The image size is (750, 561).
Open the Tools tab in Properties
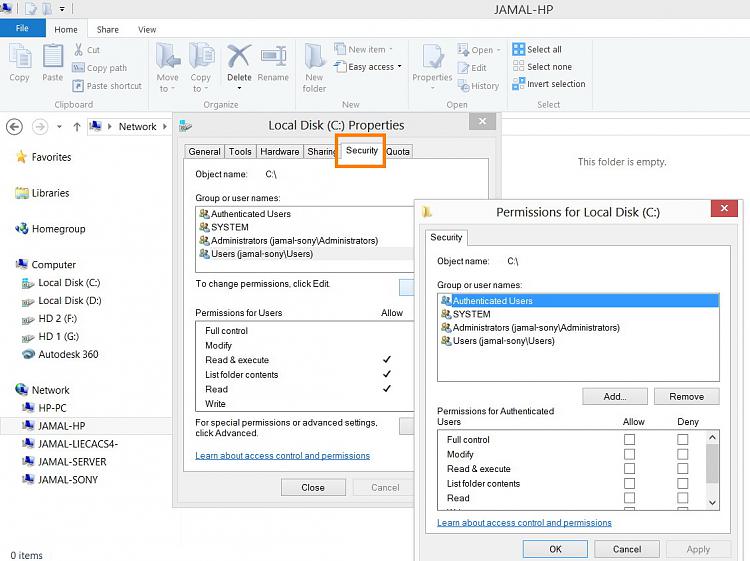click(240, 151)
